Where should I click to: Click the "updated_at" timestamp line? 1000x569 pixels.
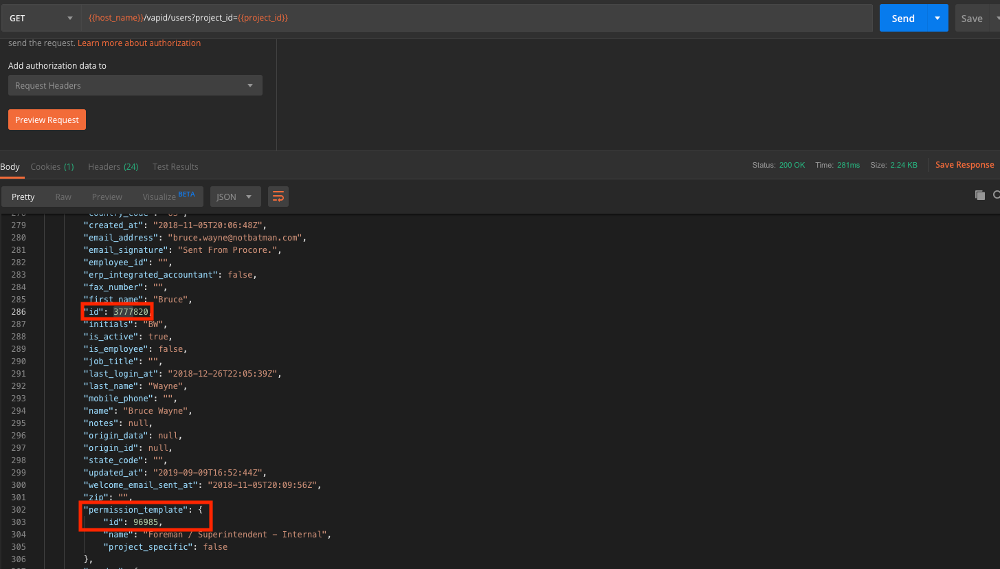[x=175, y=473]
